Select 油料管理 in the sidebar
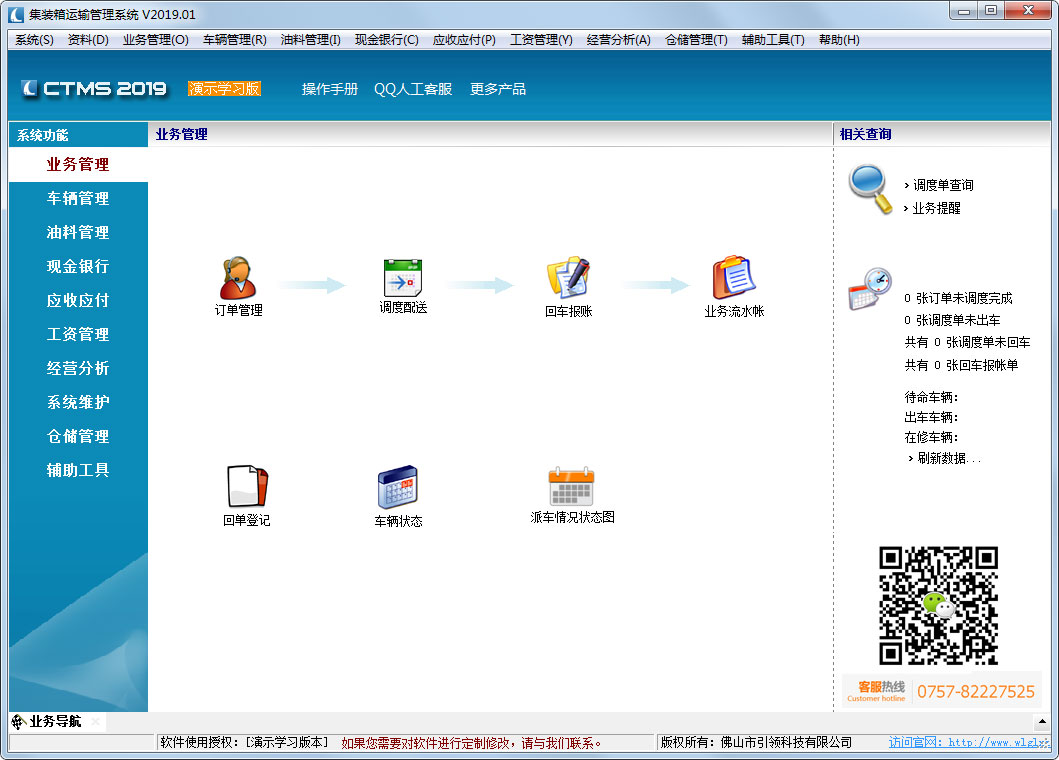The image size is (1059, 760). click(x=78, y=232)
